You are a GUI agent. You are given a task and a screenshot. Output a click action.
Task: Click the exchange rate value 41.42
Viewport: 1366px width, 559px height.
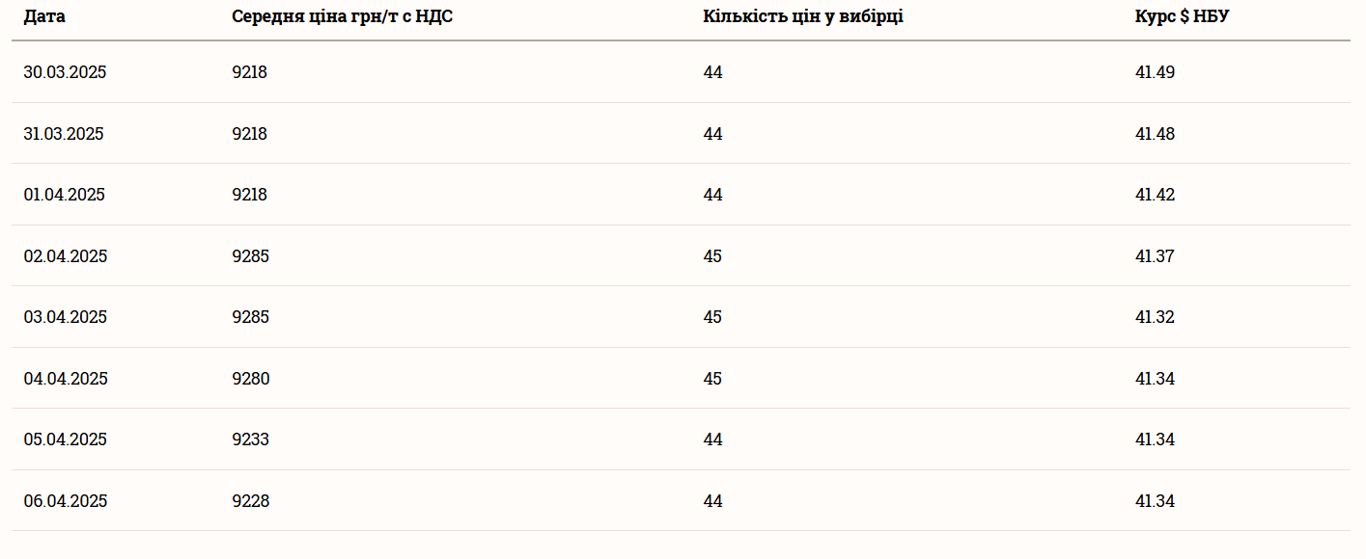1155,195
